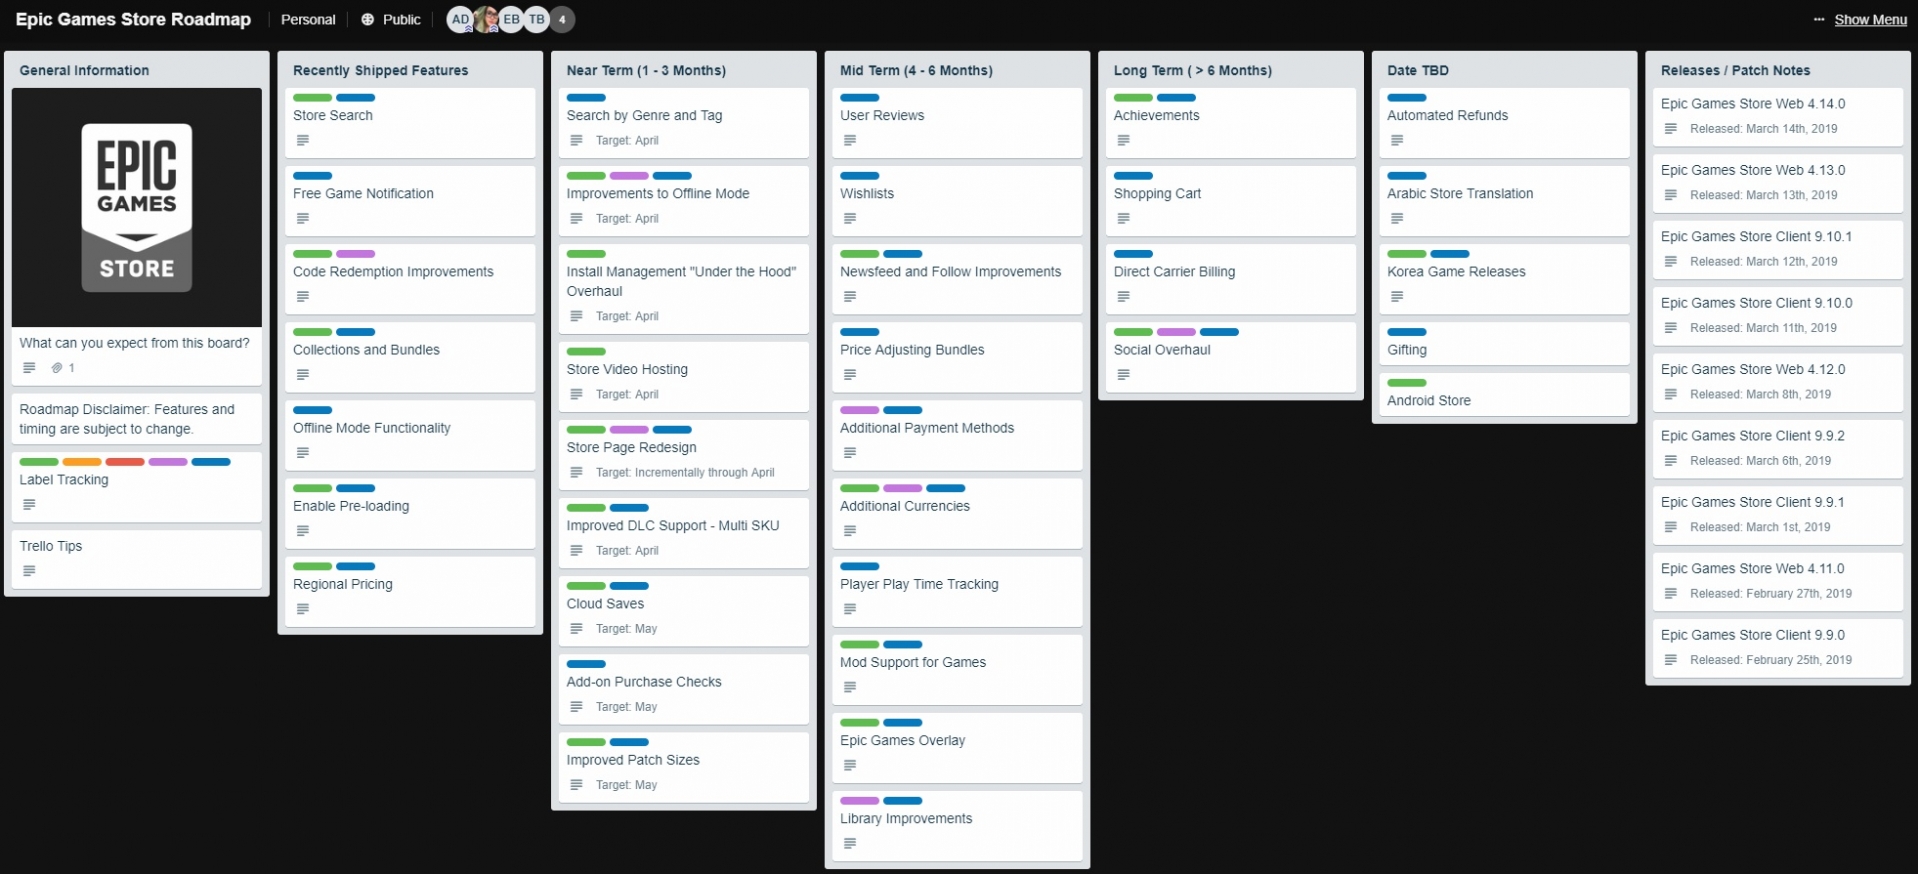Click description icon on Wishlists card
Image resolution: width=1918 pixels, height=874 pixels.
850,218
